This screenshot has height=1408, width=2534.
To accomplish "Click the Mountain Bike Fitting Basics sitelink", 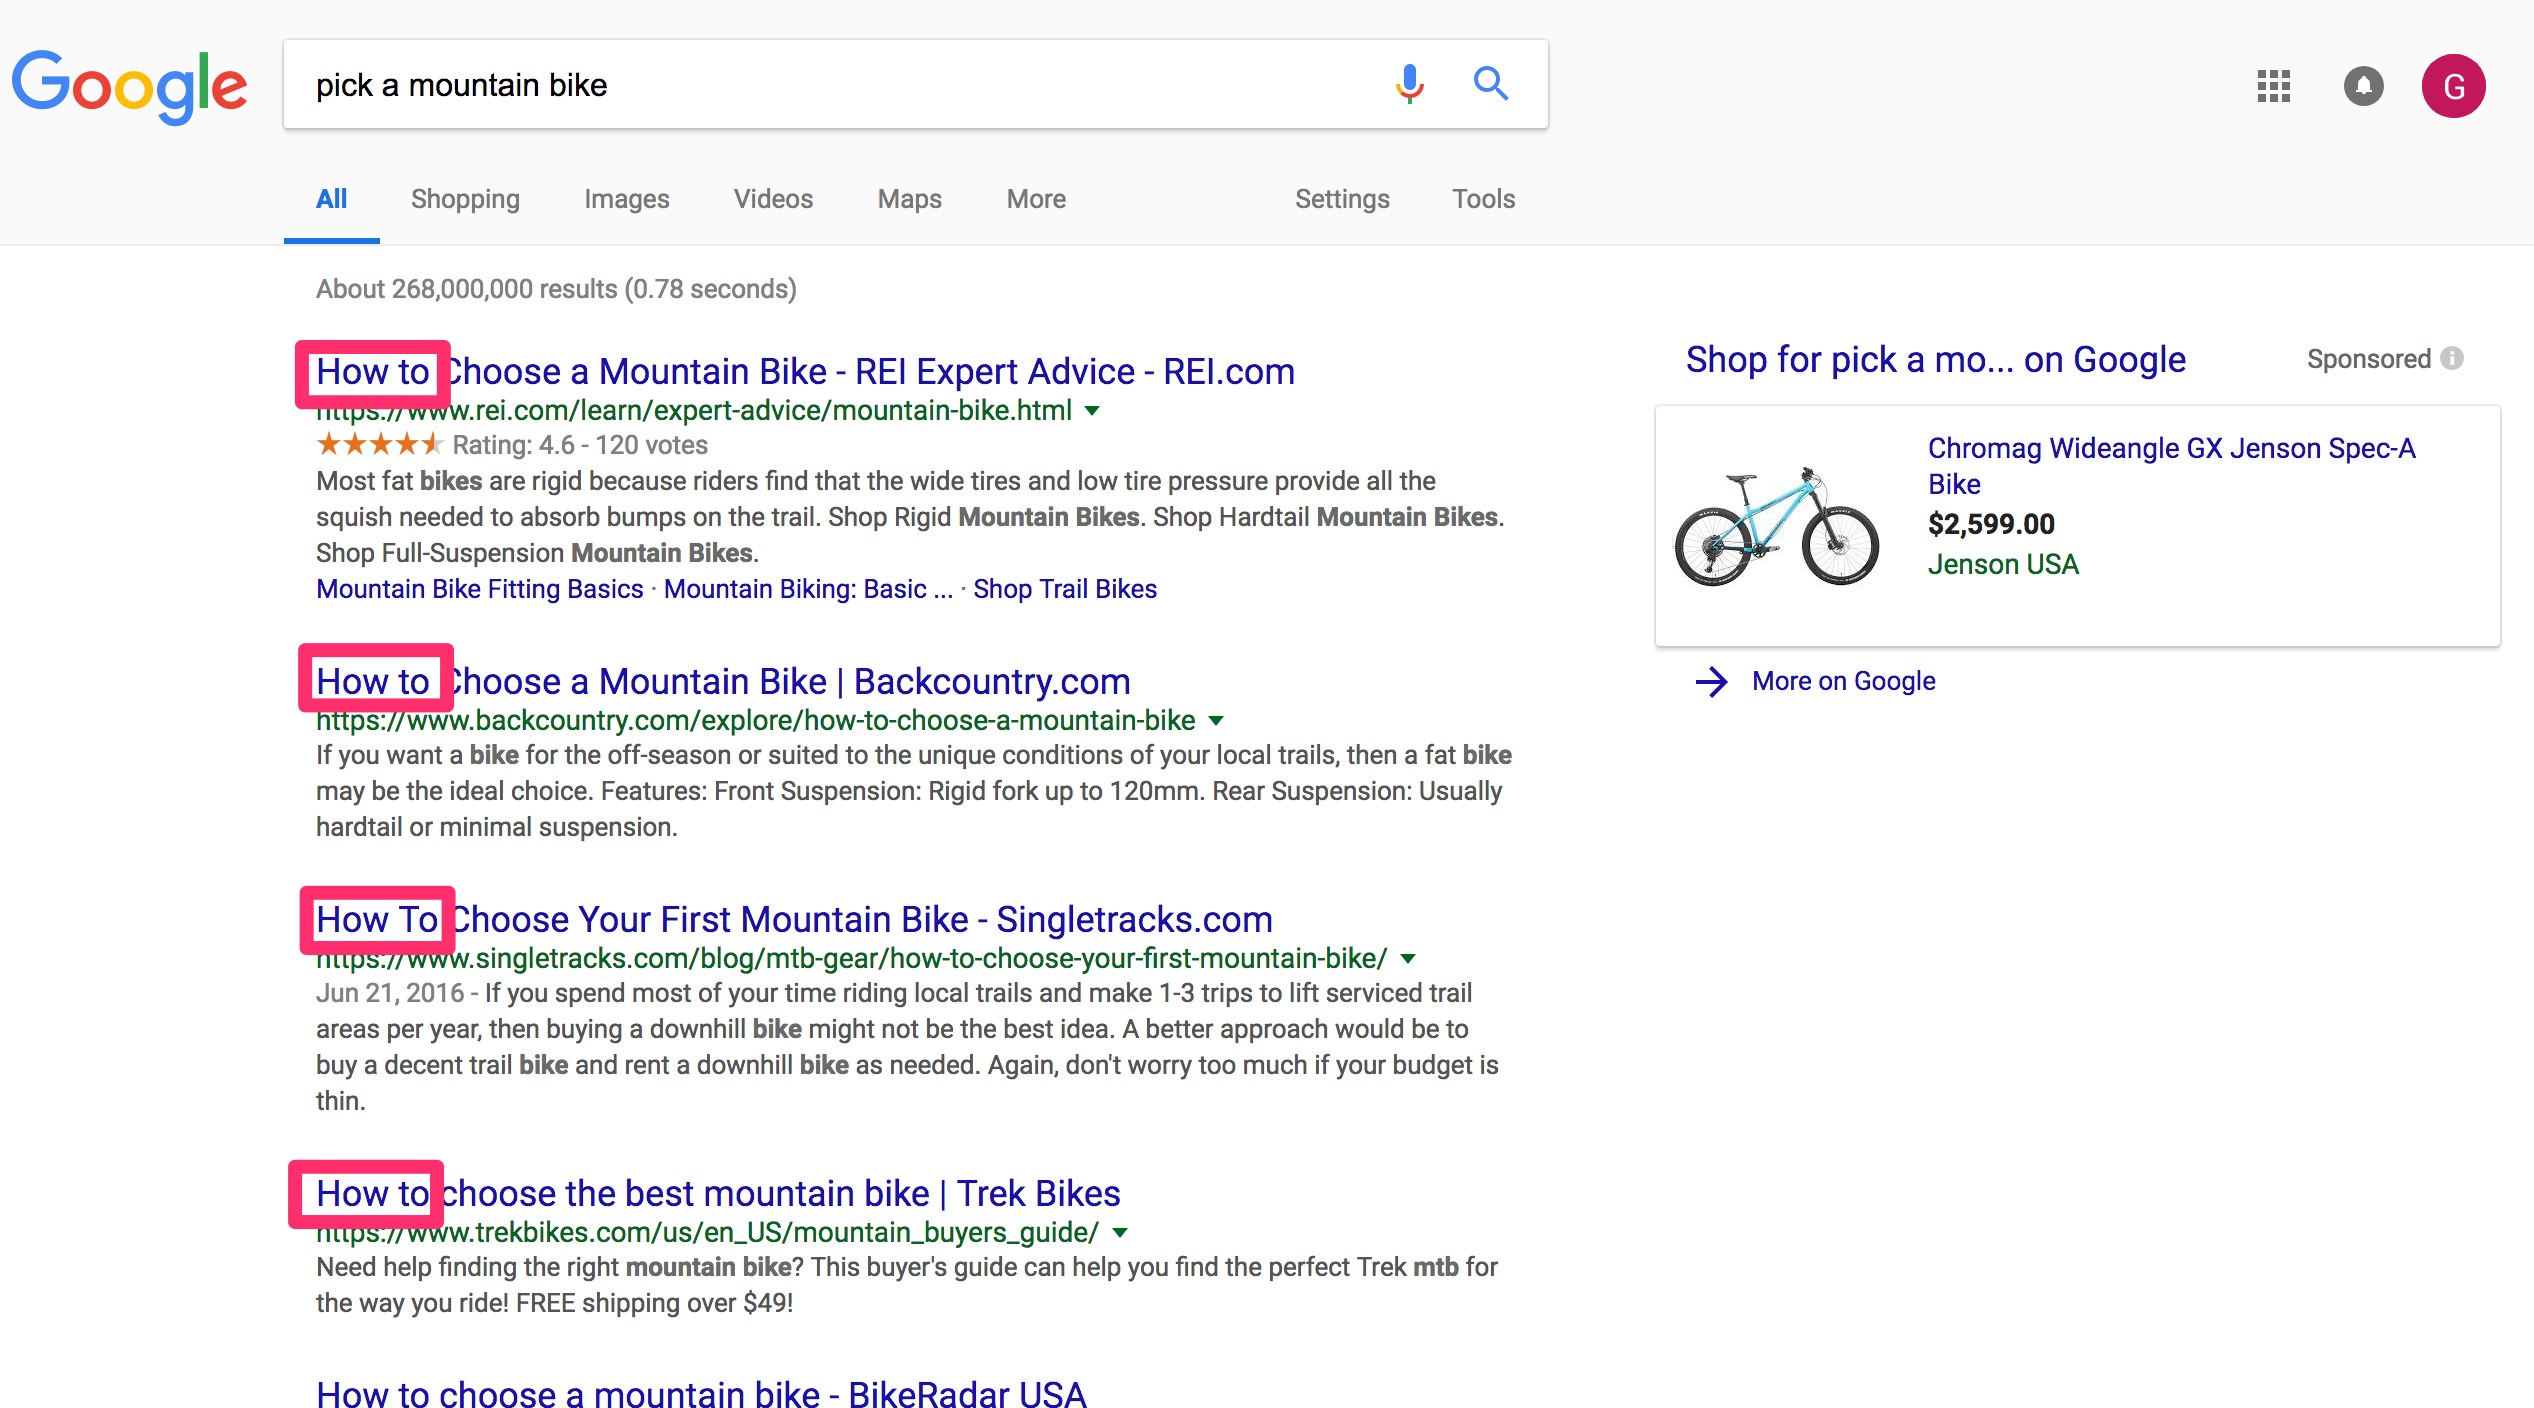I will coord(479,589).
